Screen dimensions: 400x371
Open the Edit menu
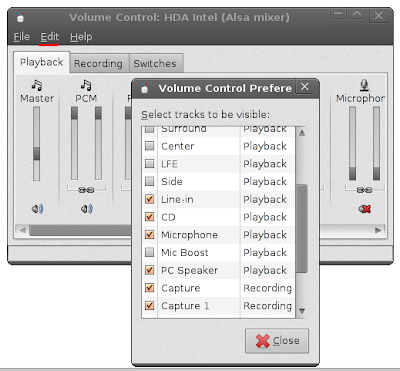tap(50, 37)
